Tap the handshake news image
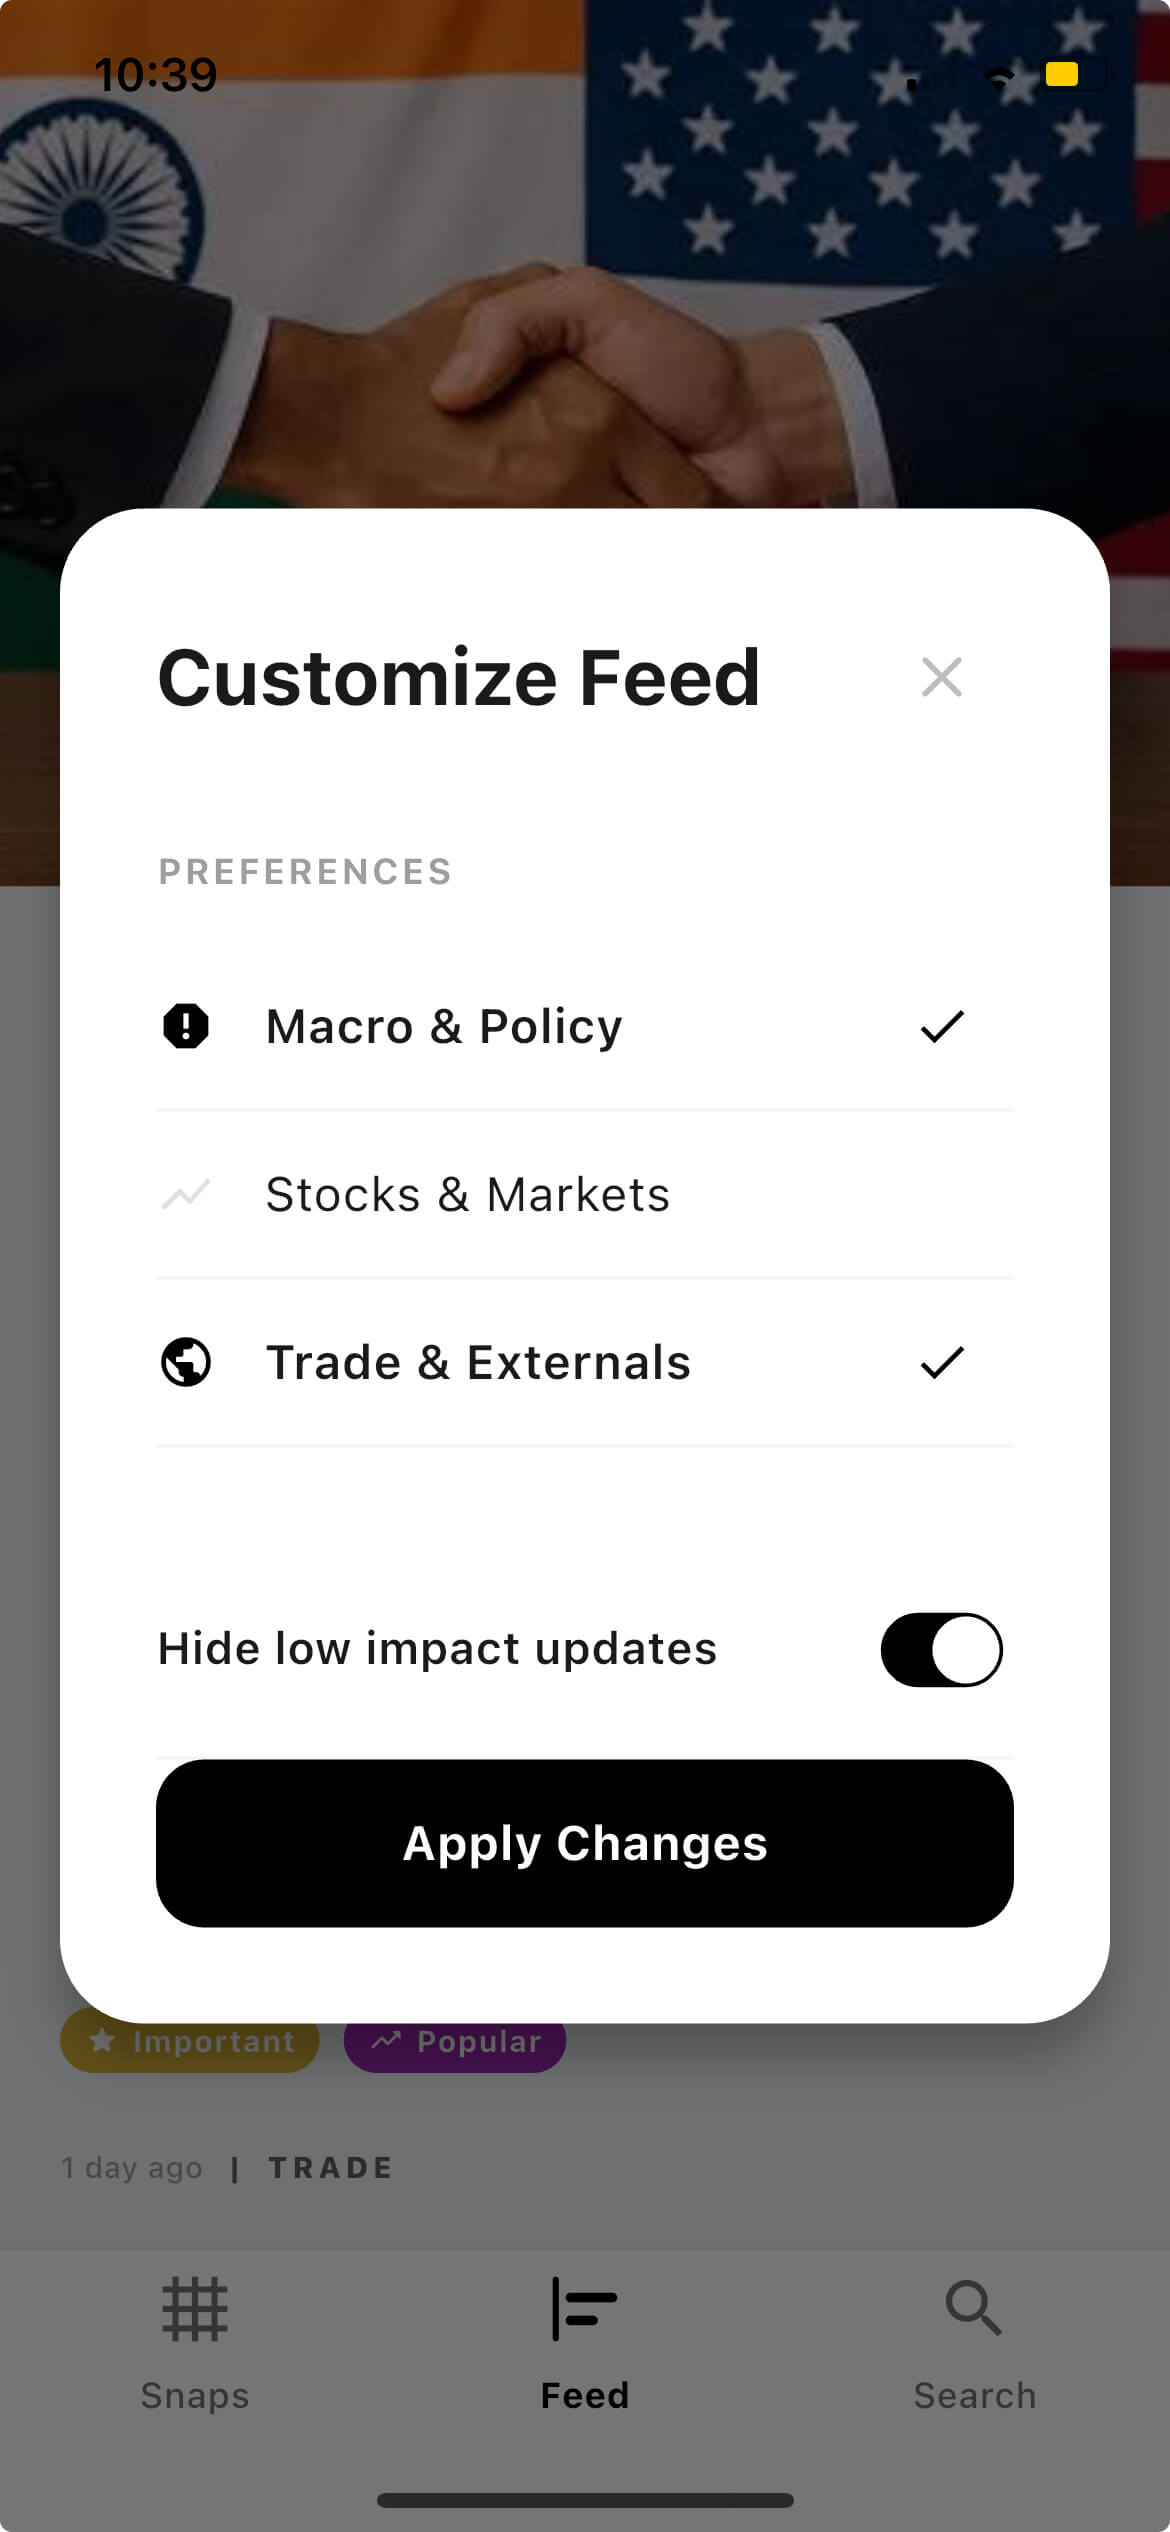The image size is (1170, 2532). [x=585, y=300]
